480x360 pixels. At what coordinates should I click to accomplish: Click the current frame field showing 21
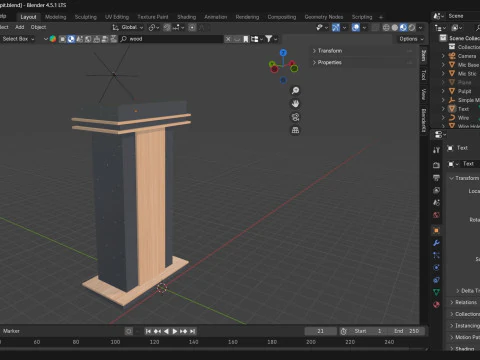pyautogui.click(x=320, y=331)
